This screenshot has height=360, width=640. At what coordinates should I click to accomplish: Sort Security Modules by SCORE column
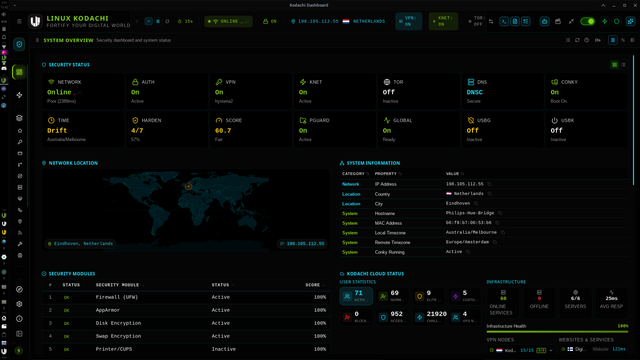click(315, 285)
